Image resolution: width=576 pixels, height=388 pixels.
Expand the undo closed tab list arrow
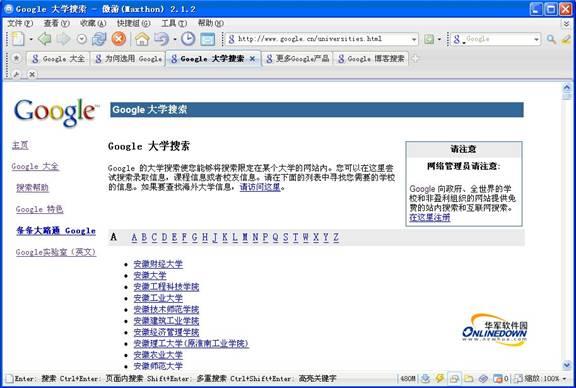coord(175,39)
